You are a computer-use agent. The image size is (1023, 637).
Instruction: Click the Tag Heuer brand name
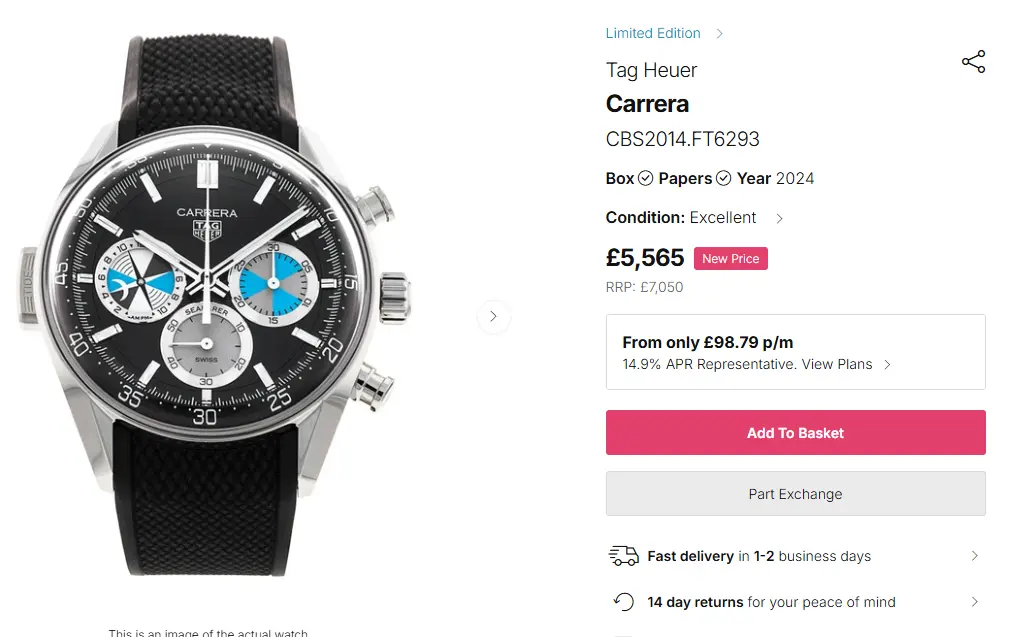click(x=651, y=70)
